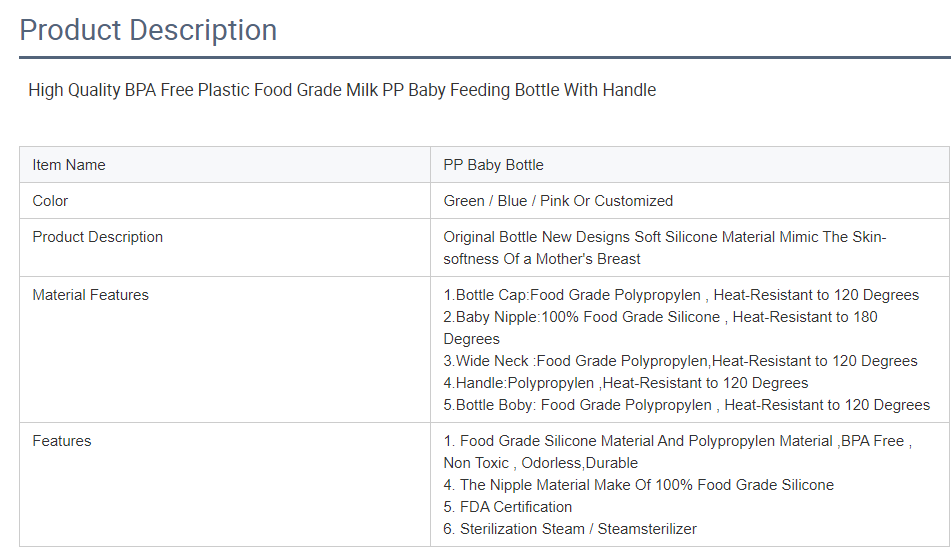This screenshot has width=951, height=547.
Task: Click the Product Description heading
Action: (x=148, y=30)
